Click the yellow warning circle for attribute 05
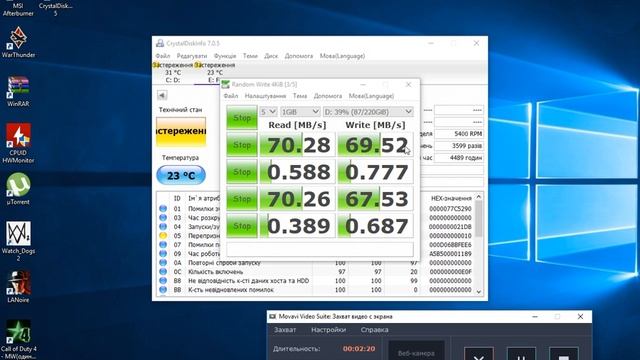Image resolution: width=640 pixels, height=360 pixels. tap(163, 236)
